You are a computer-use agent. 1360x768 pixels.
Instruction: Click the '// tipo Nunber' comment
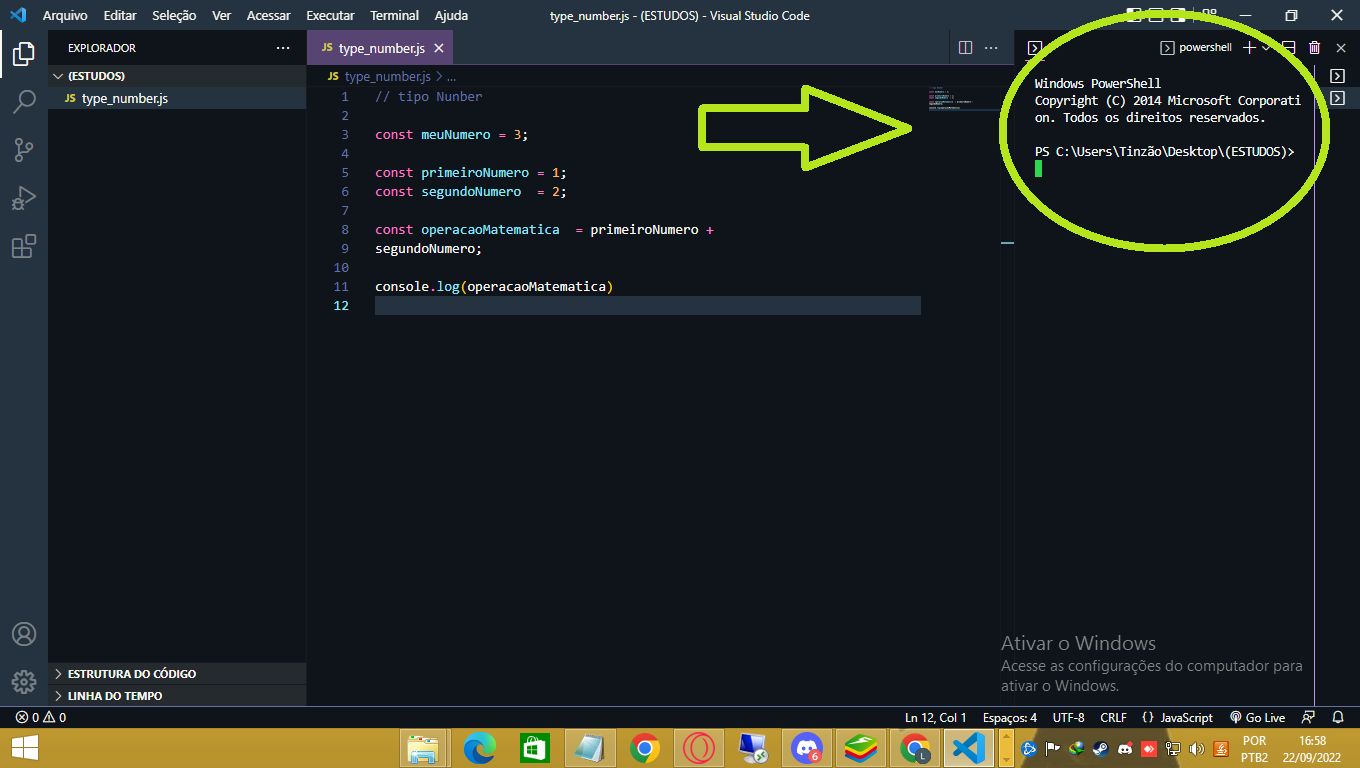tap(429, 96)
